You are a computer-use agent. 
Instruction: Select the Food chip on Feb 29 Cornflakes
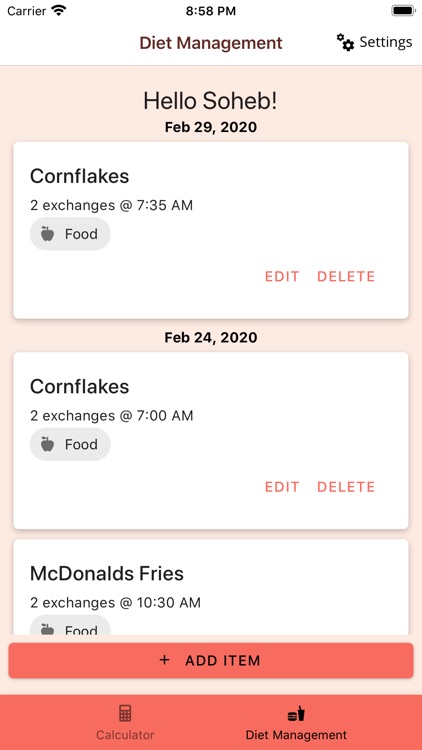[70, 233]
